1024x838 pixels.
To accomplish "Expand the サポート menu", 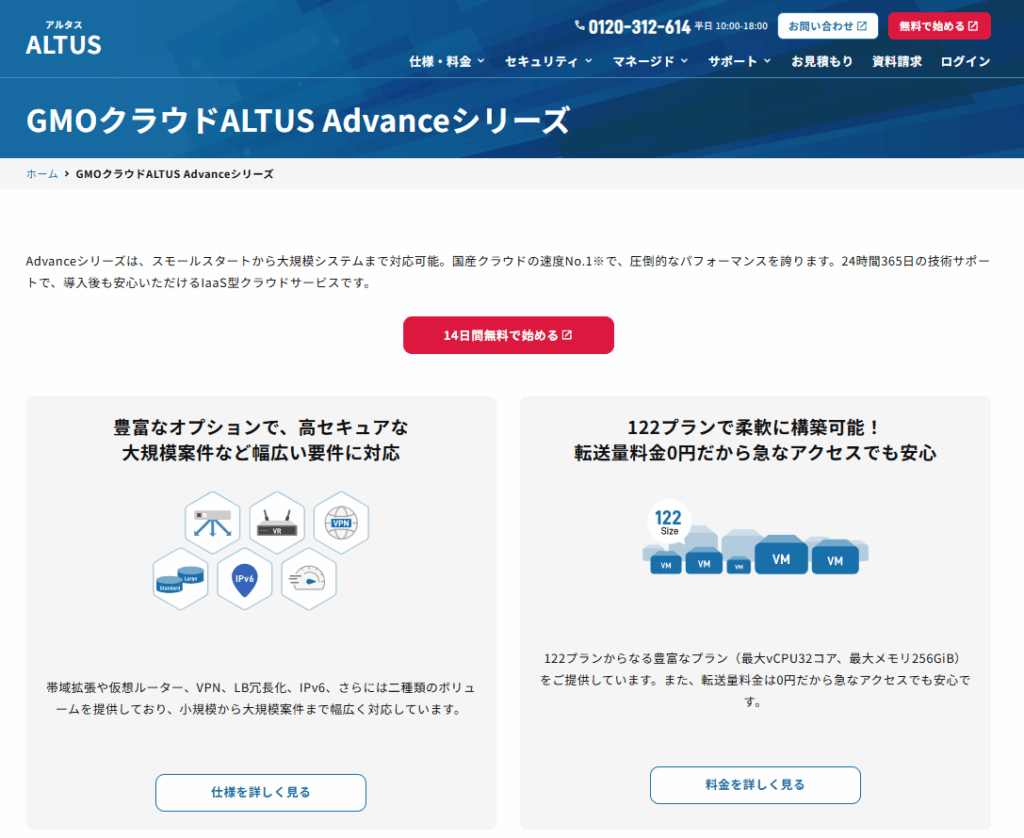I will pyautogui.click(x=739, y=61).
